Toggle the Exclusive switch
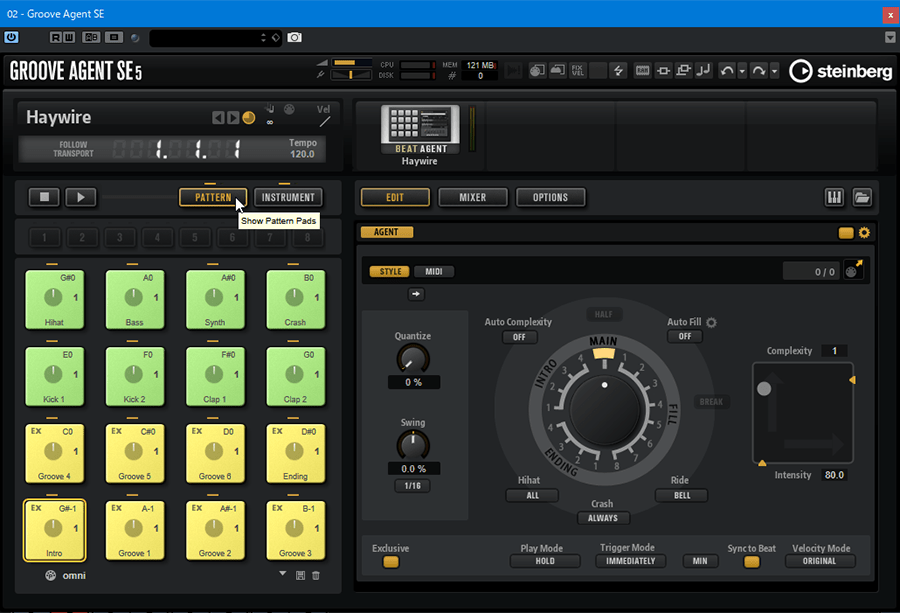This screenshot has width=900, height=613. click(390, 562)
